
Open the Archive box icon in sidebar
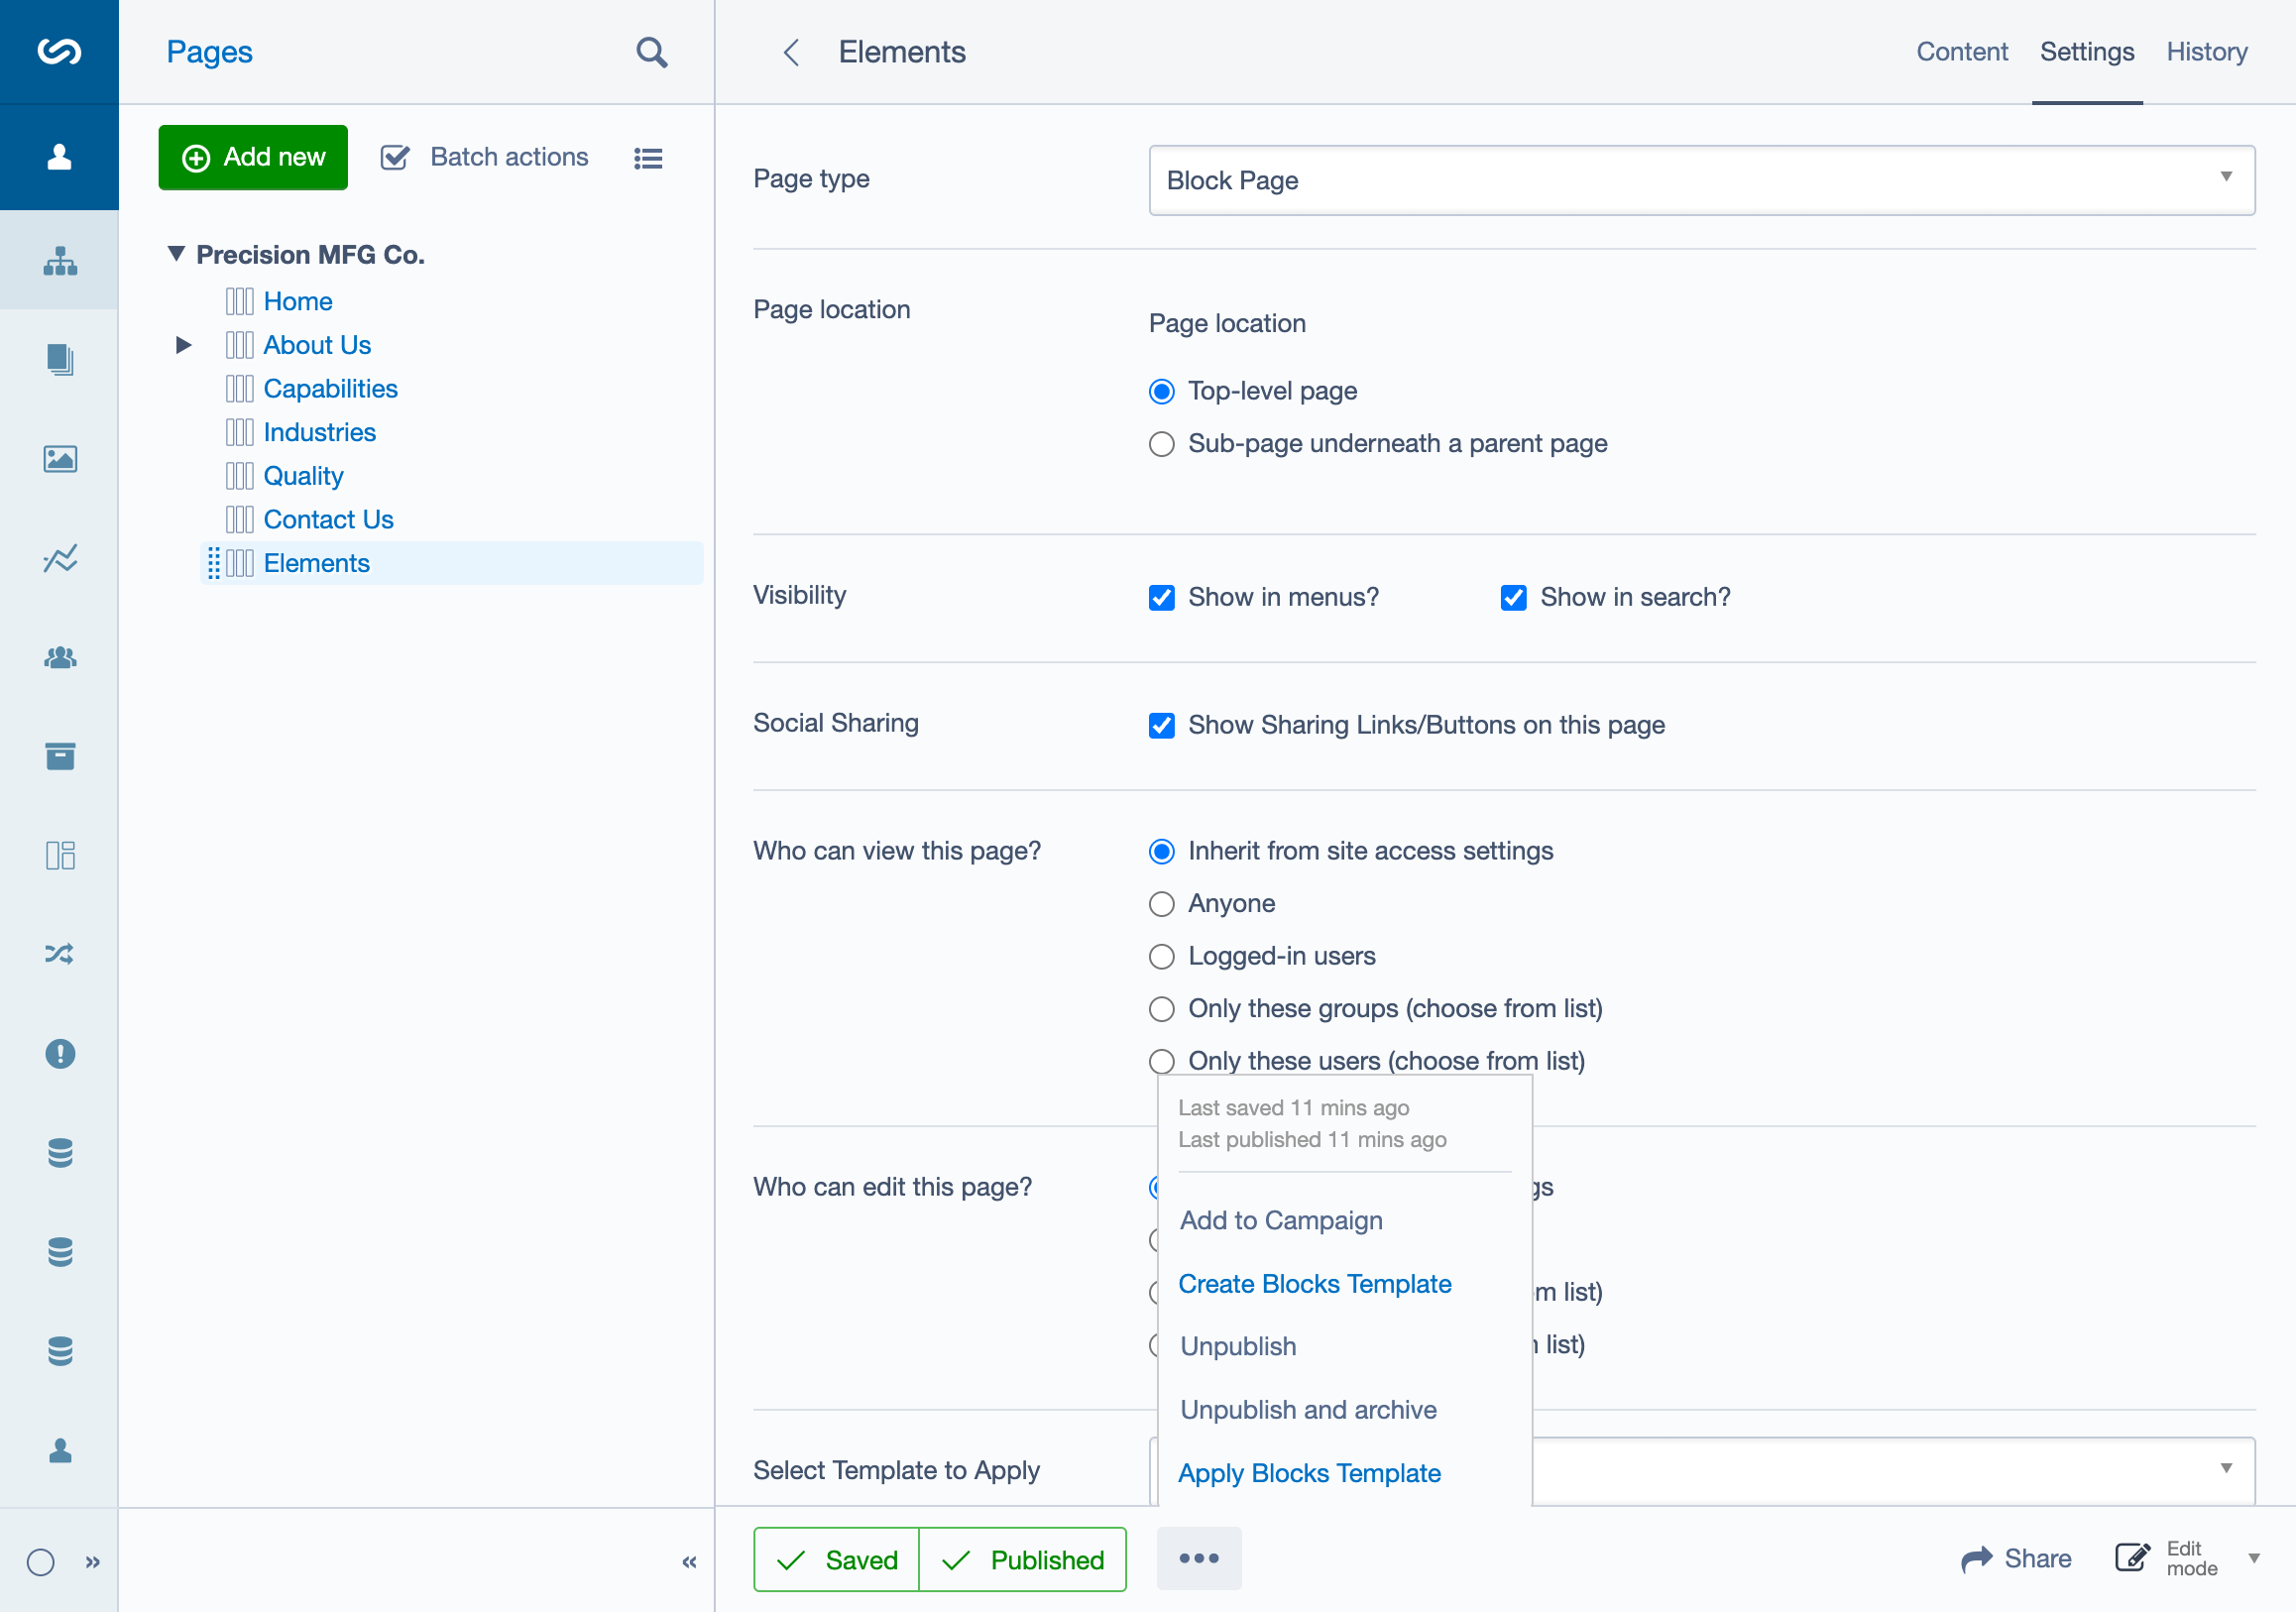60,756
